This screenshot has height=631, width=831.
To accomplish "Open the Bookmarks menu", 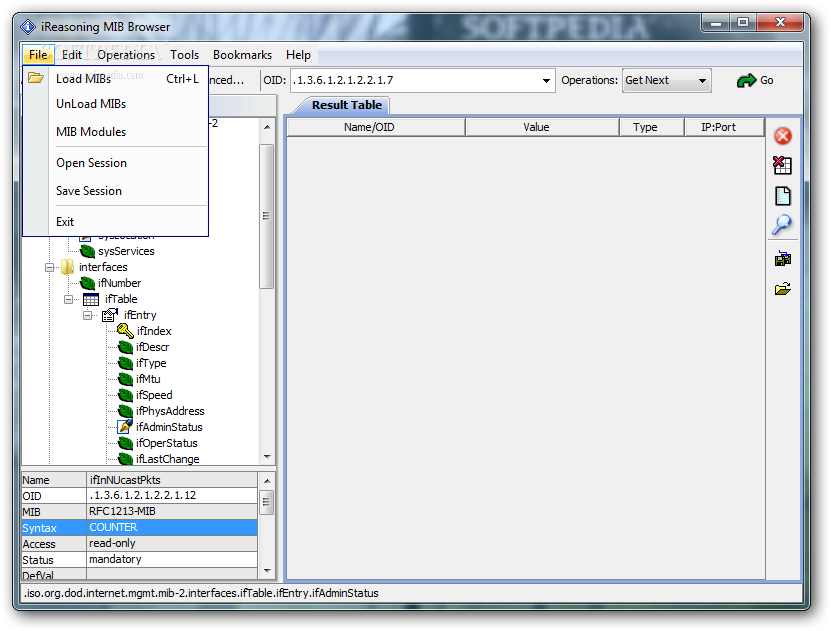I will pos(242,55).
